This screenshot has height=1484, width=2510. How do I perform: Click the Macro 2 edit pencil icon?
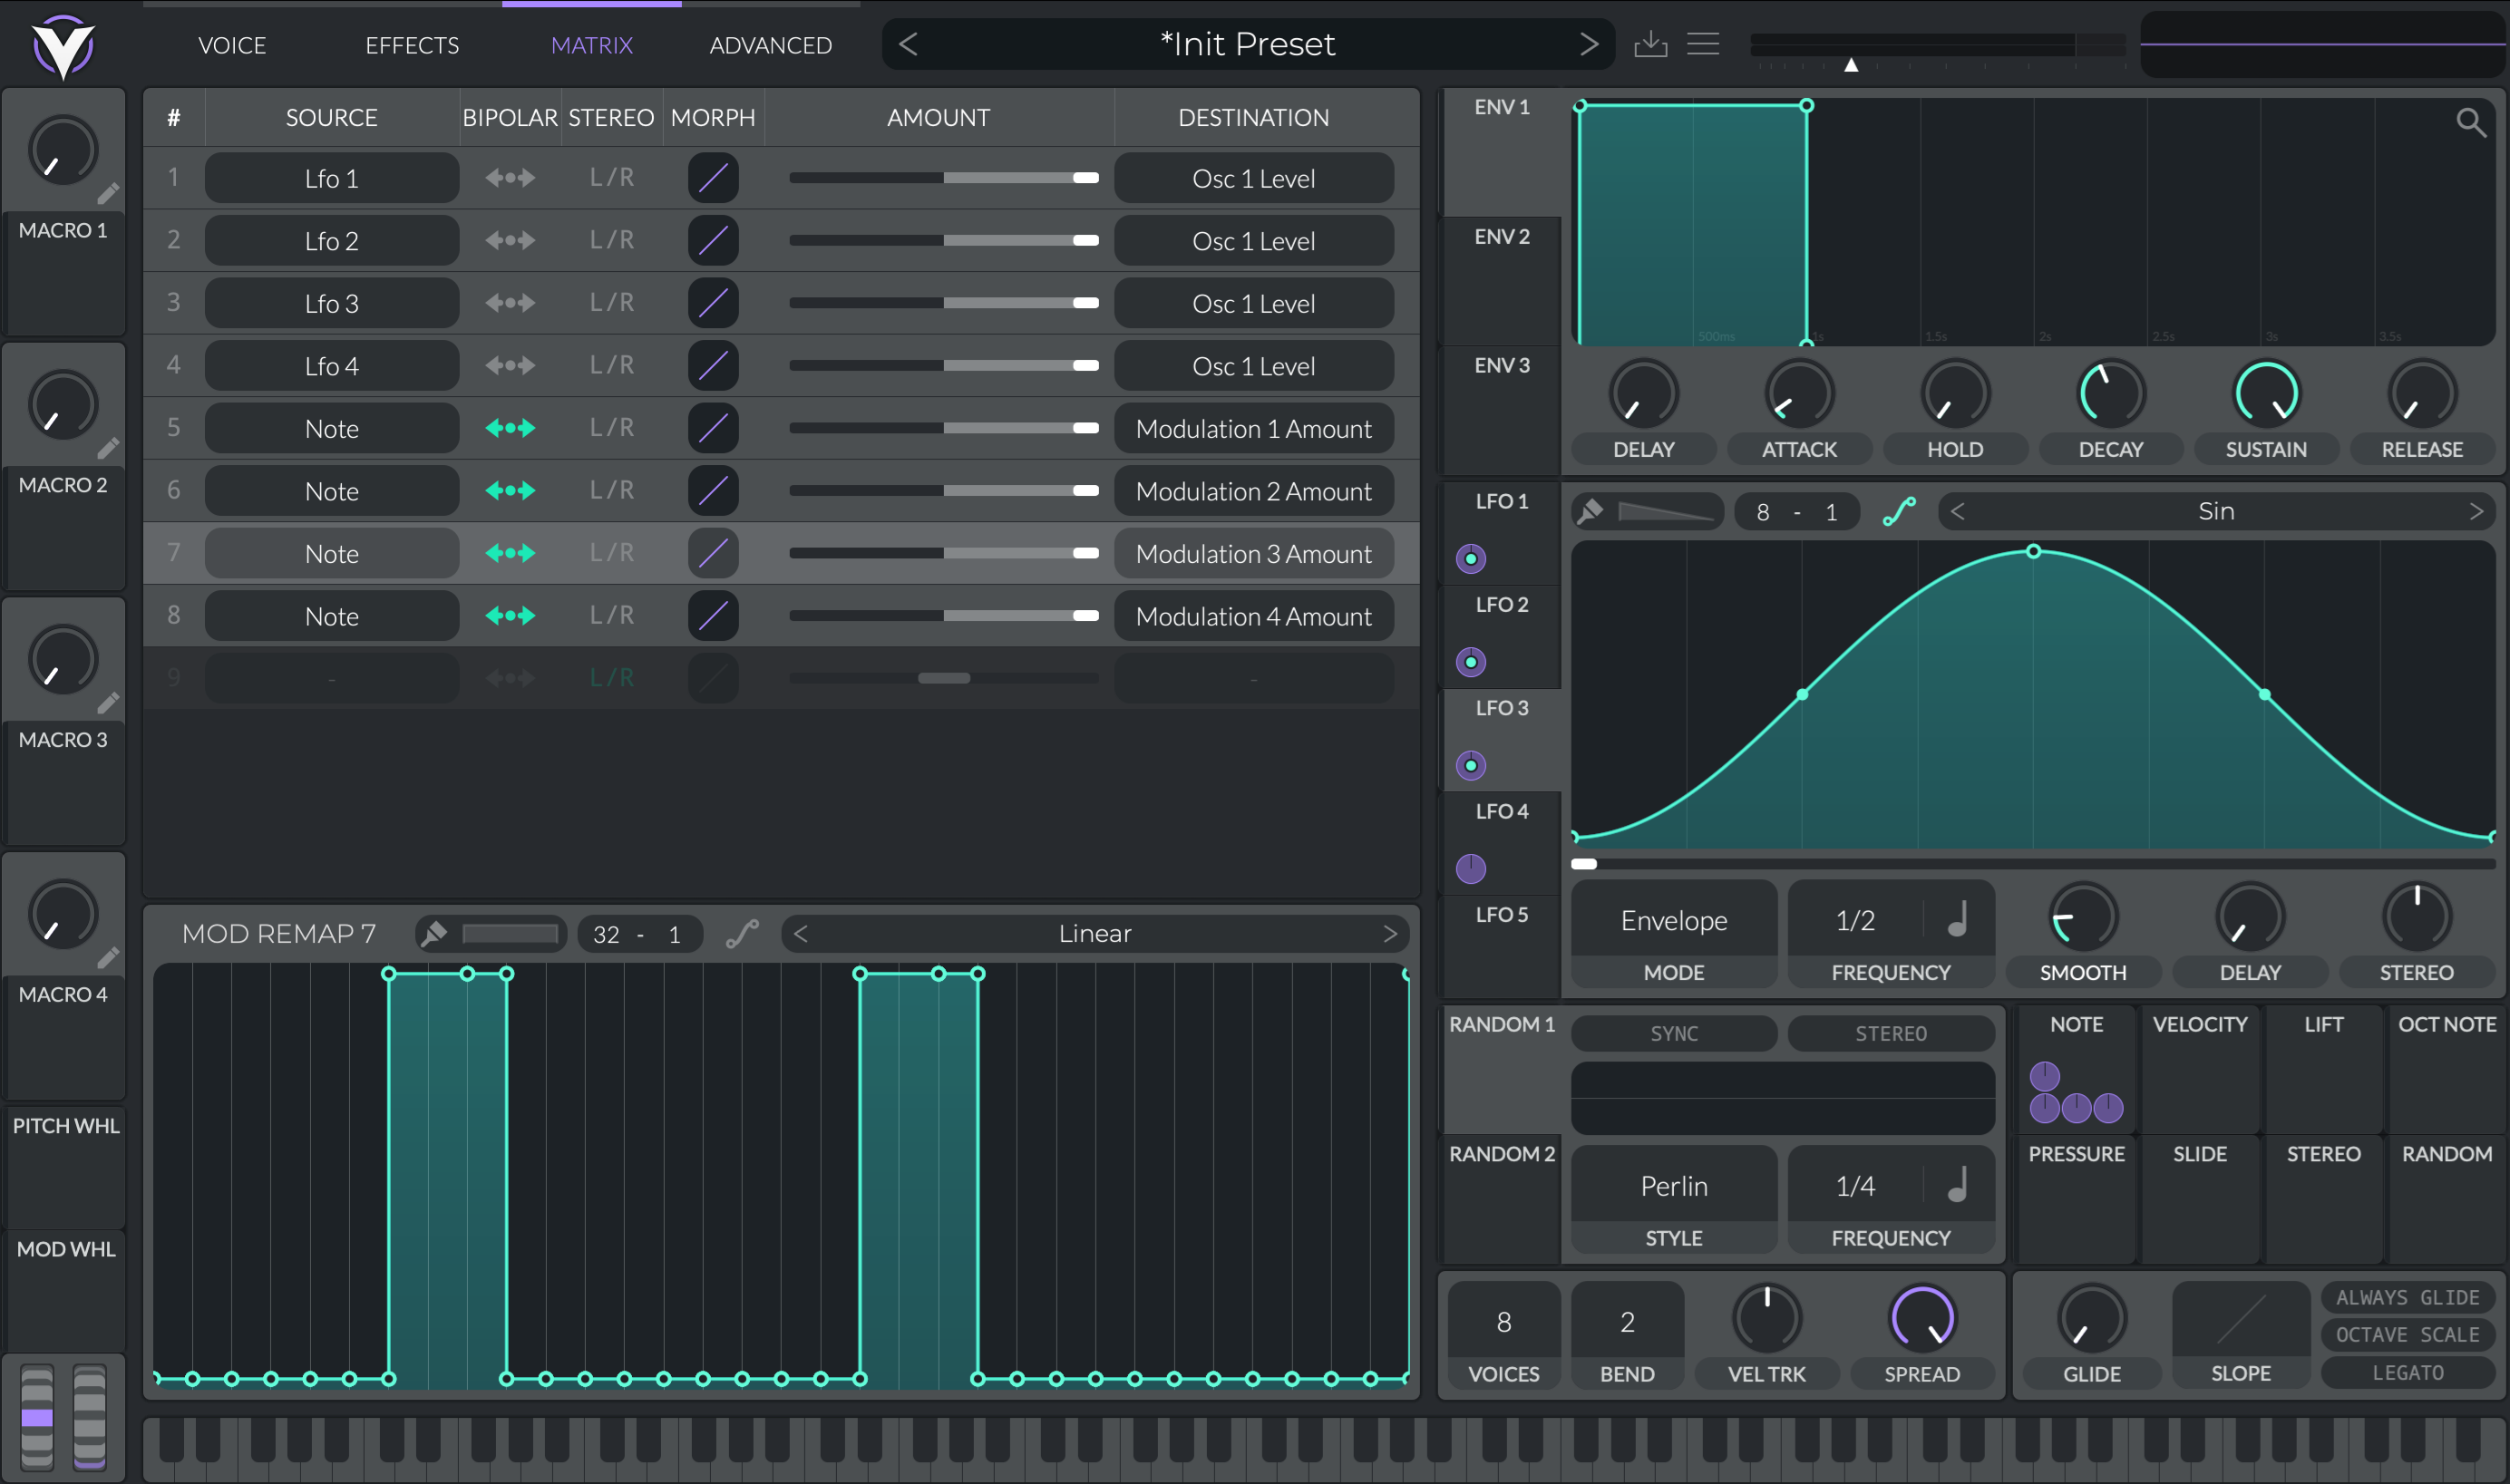[108, 448]
